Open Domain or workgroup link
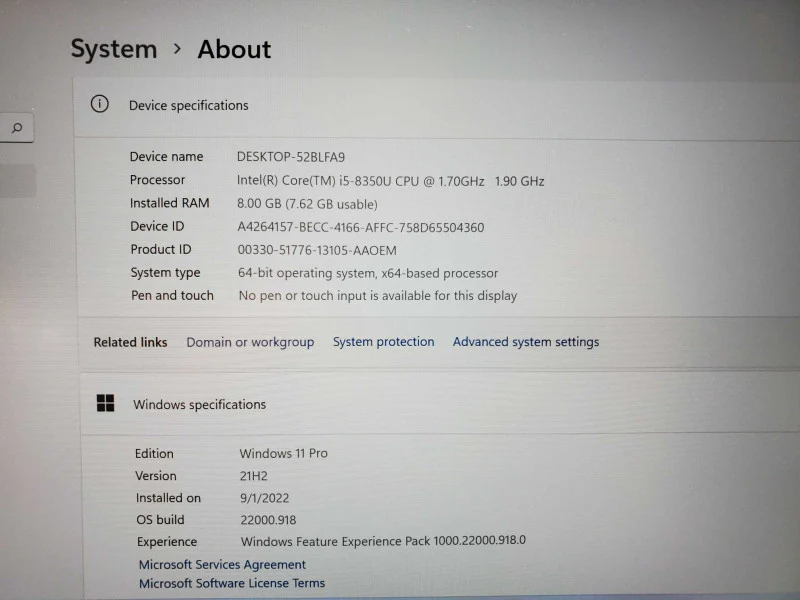The height and width of the screenshot is (600, 800). [x=250, y=342]
